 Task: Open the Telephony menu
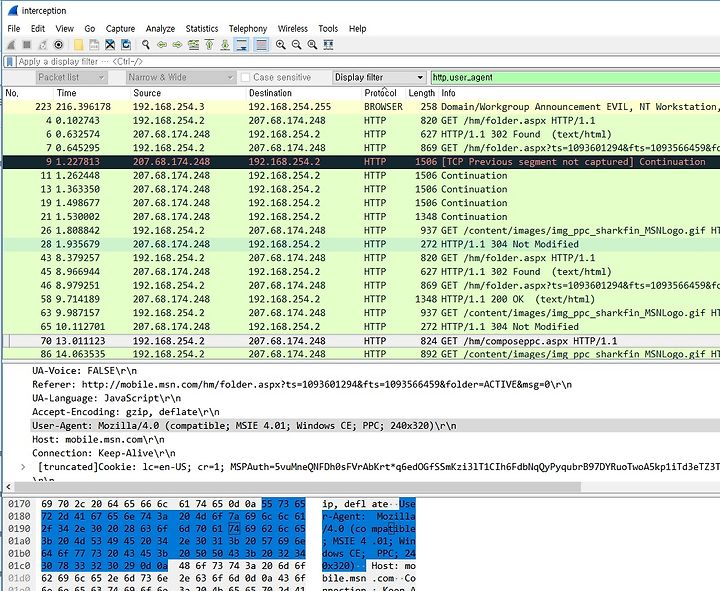[248, 28]
